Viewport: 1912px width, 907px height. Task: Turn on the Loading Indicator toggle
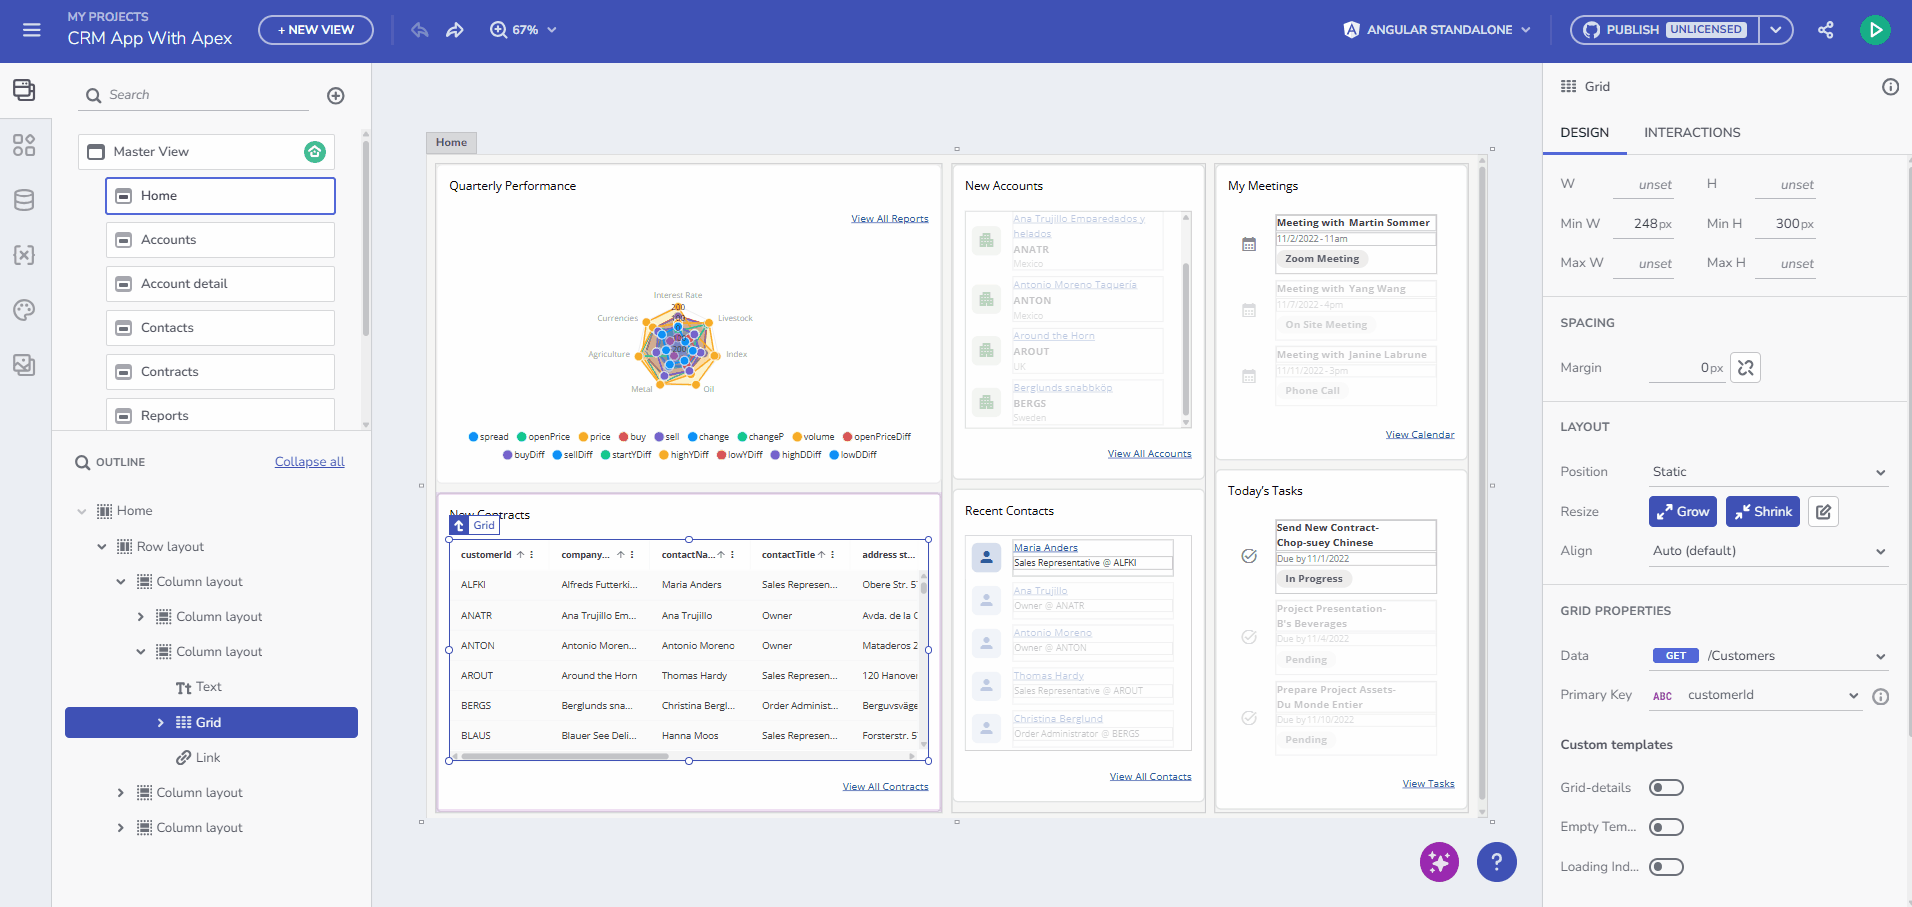[1666, 867]
